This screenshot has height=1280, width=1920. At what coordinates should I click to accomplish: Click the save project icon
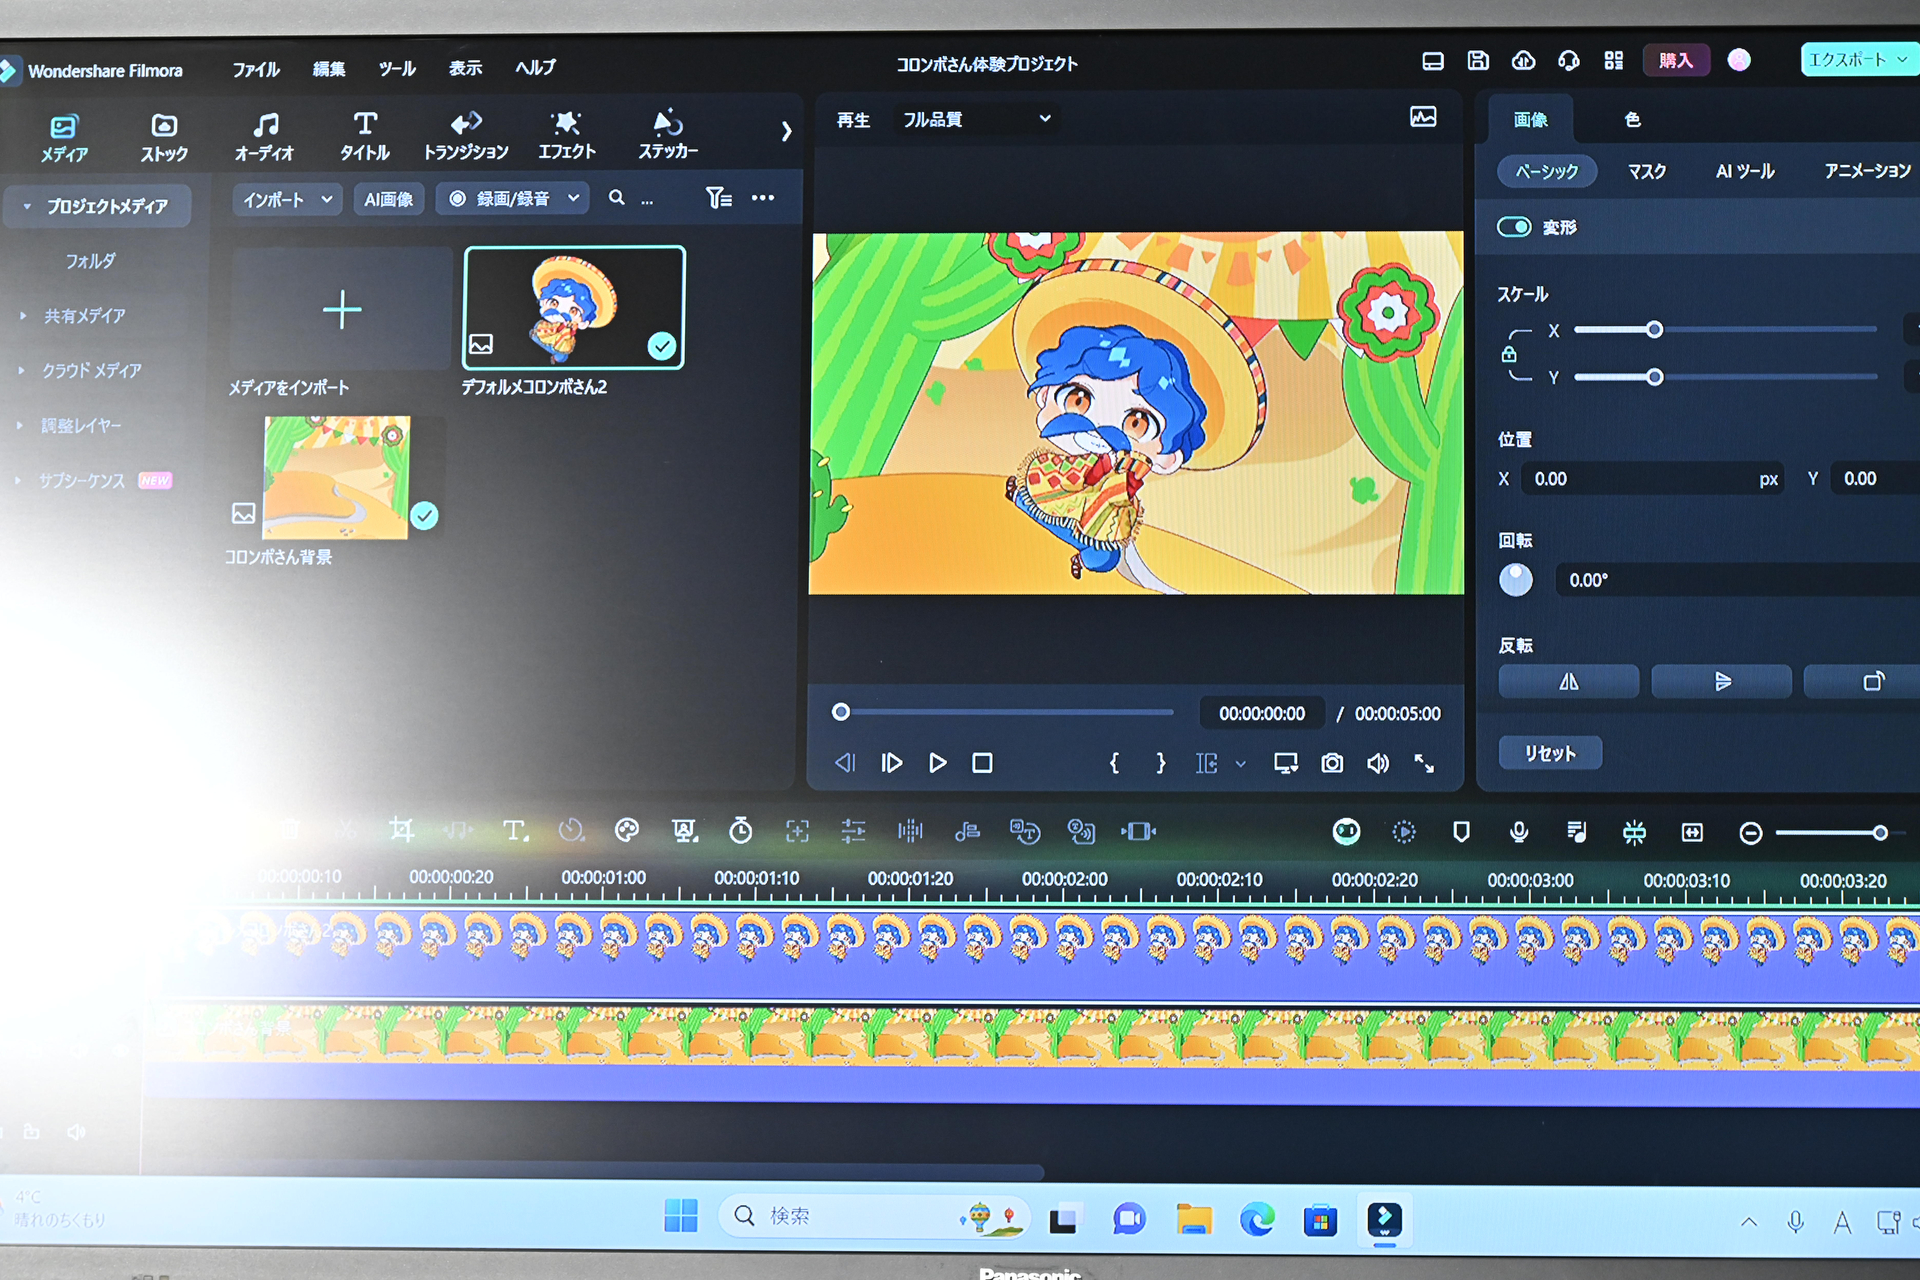point(1477,61)
